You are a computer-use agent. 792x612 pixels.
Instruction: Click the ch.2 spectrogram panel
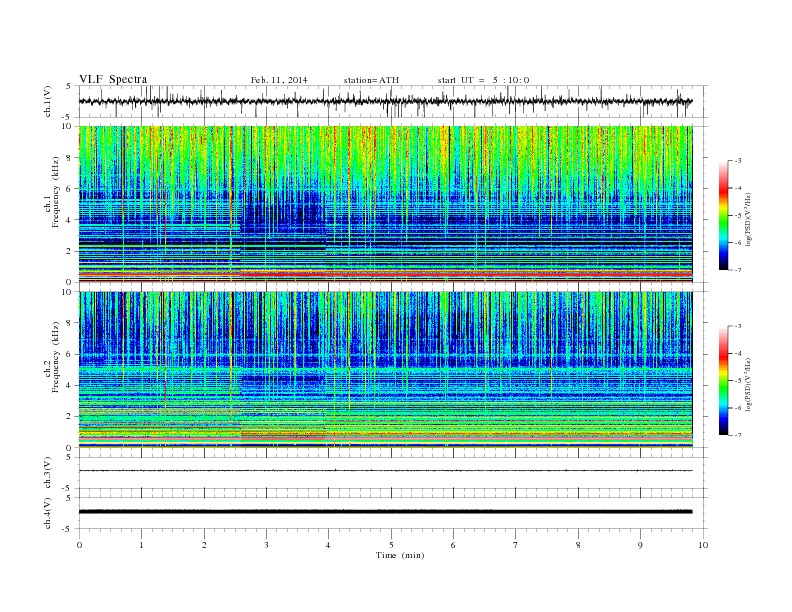coord(385,369)
